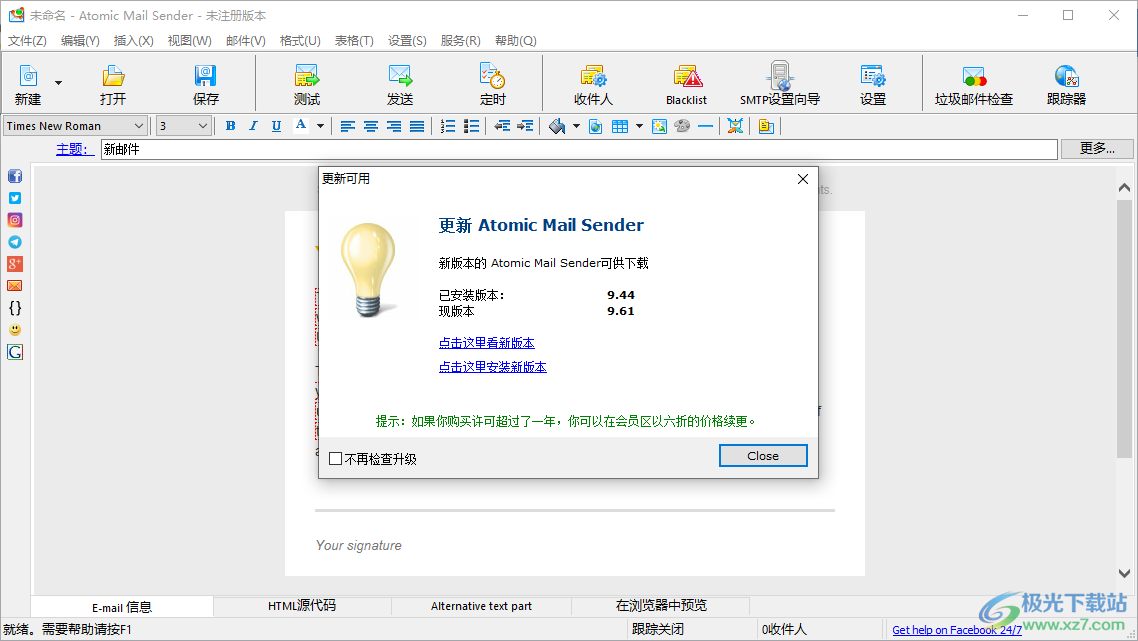Toggle underline formatting
The image size is (1138, 641).
pyautogui.click(x=276, y=126)
